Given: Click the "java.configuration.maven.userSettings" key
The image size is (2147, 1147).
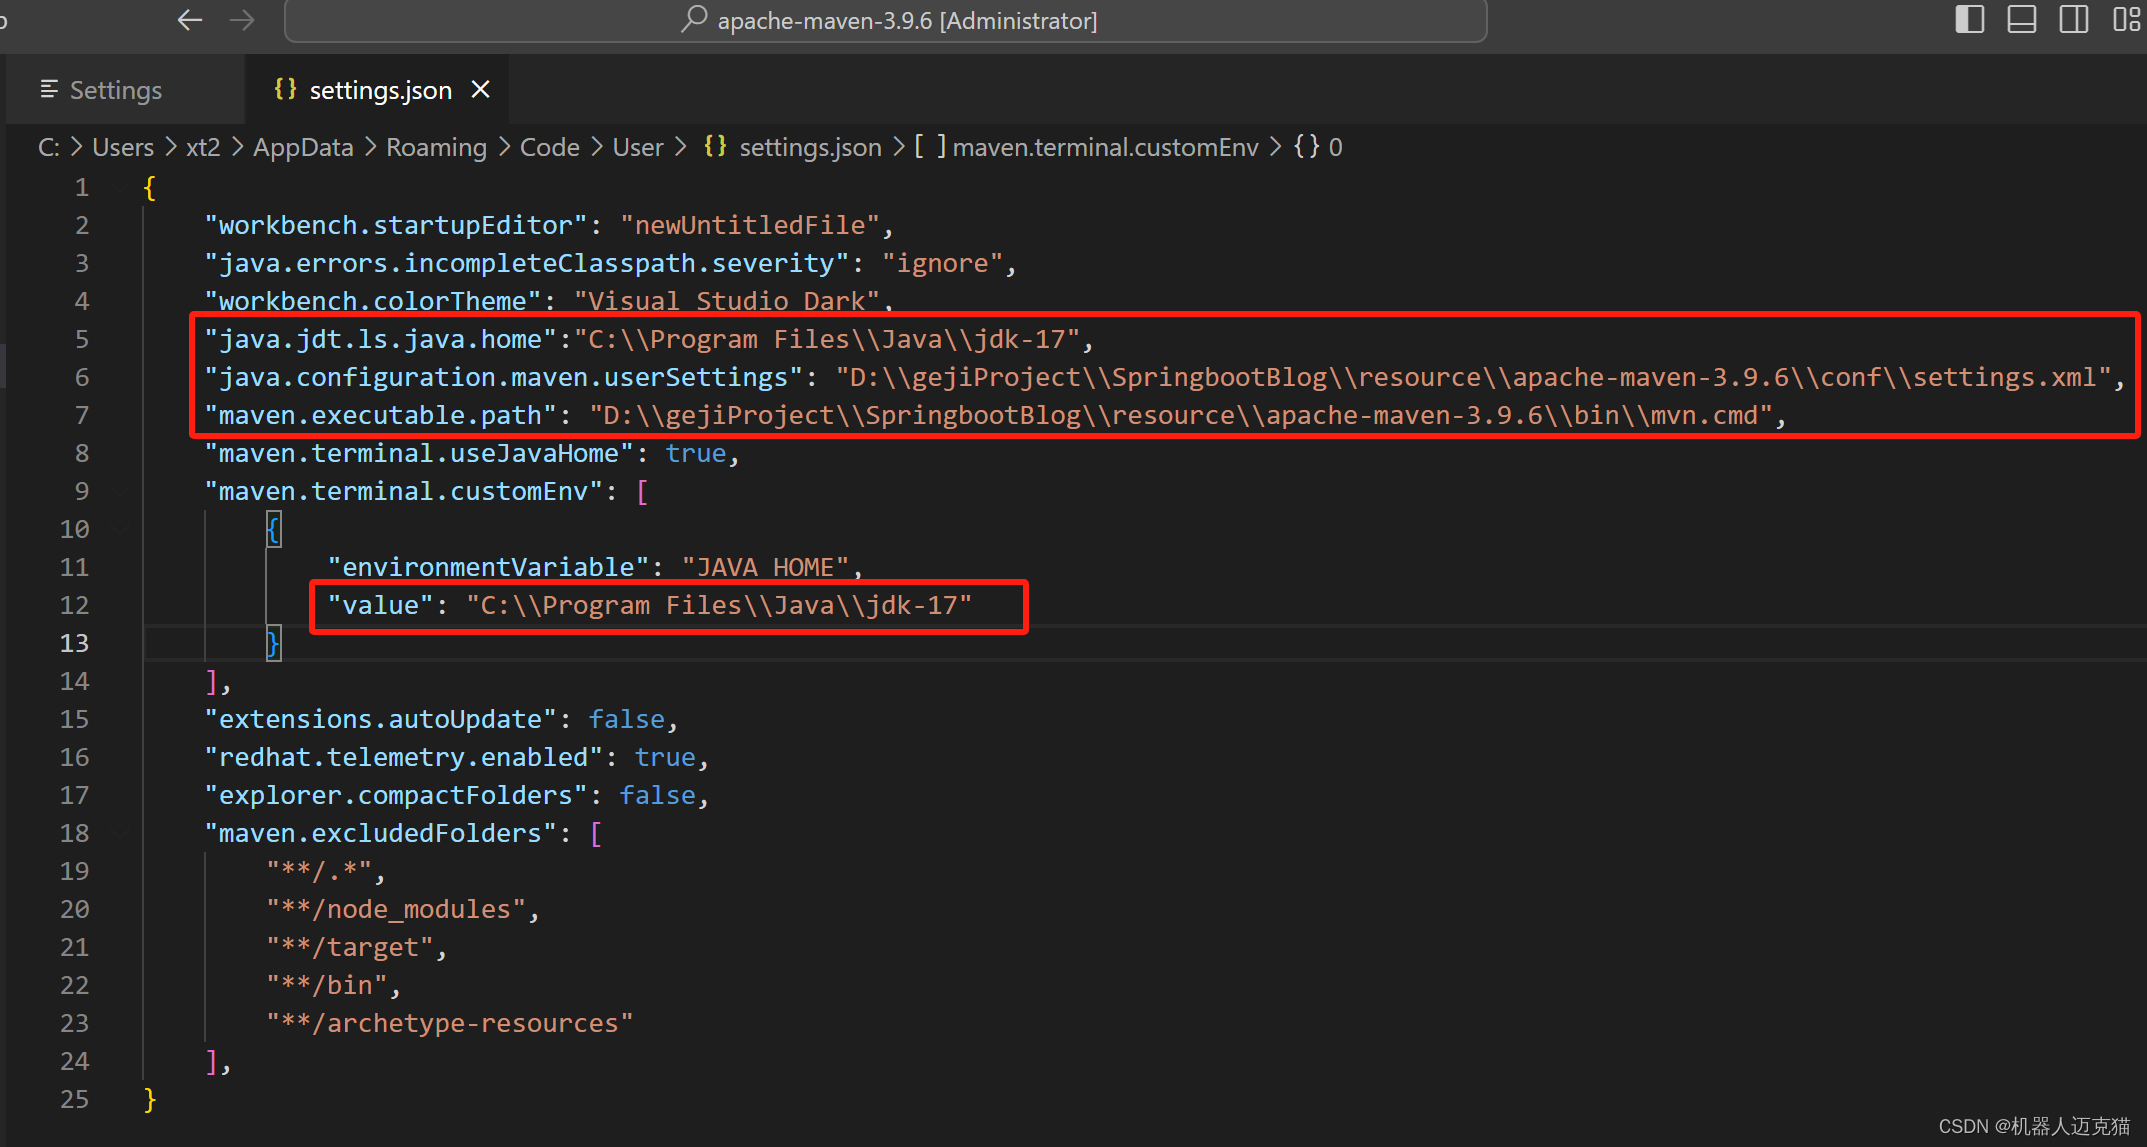Looking at the screenshot, I should 504,378.
